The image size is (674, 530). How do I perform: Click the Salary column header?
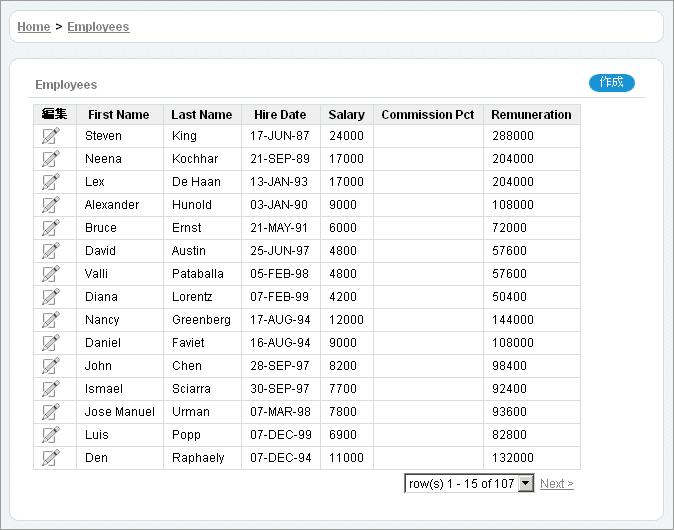click(x=346, y=115)
